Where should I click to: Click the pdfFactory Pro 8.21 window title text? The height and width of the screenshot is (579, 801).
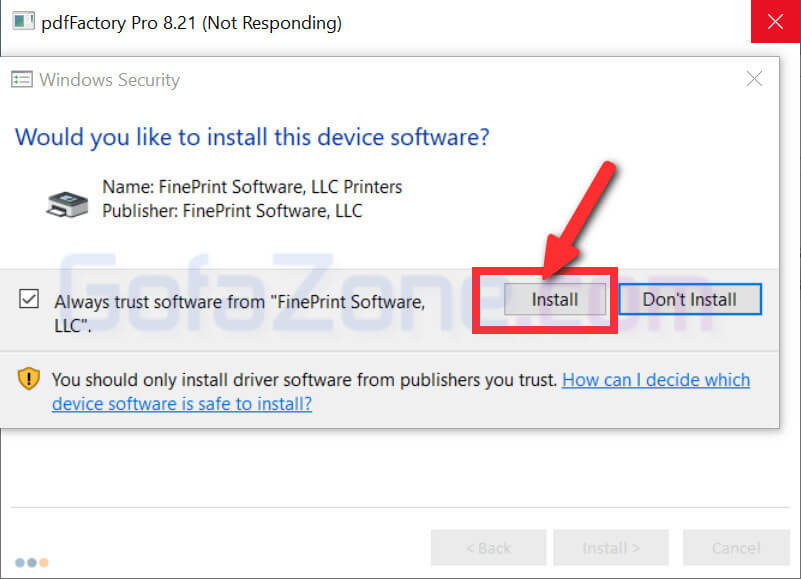coord(191,23)
